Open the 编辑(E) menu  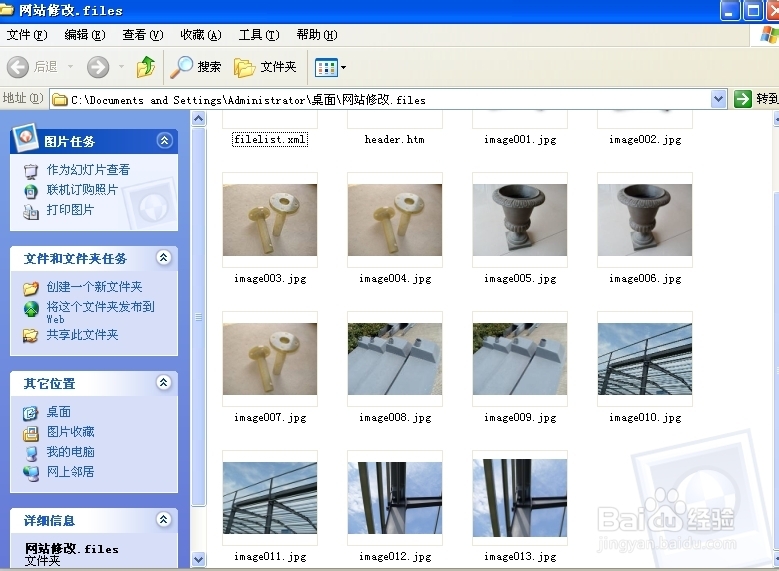pos(85,35)
